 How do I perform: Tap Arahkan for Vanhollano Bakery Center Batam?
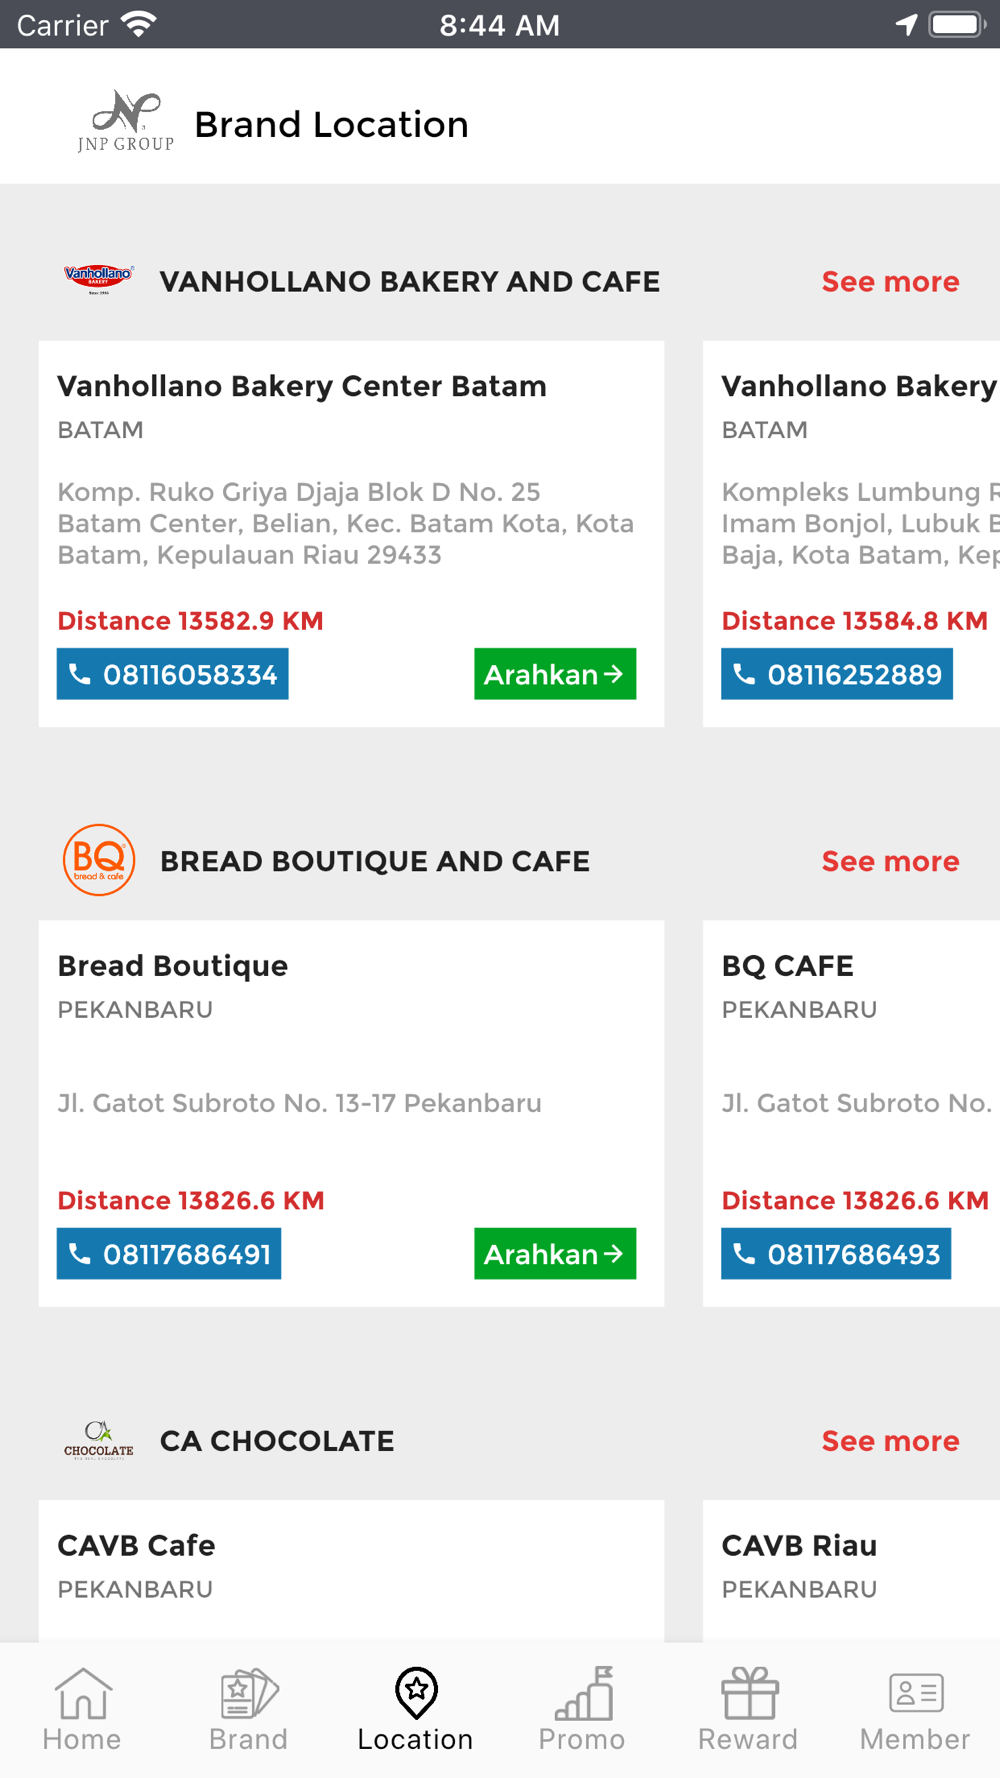[x=555, y=674]
